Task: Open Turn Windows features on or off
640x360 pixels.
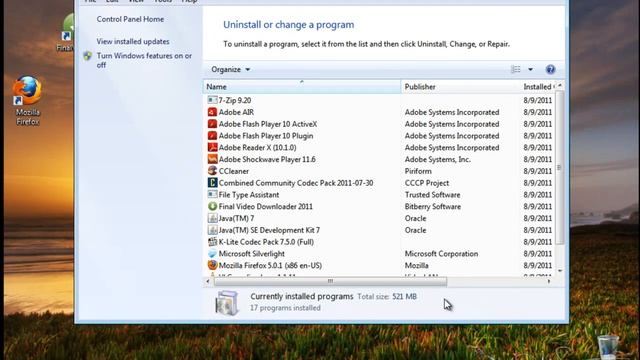Action: coord(144,60)
